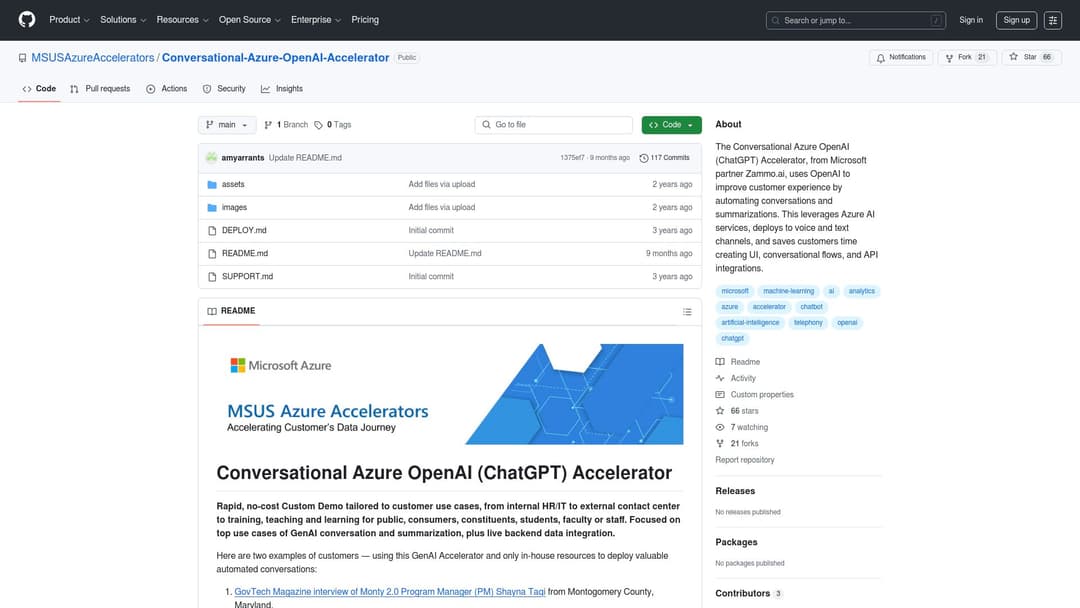
Task: Open GovTech Magazine interview link
Action: tap(390, 591)
